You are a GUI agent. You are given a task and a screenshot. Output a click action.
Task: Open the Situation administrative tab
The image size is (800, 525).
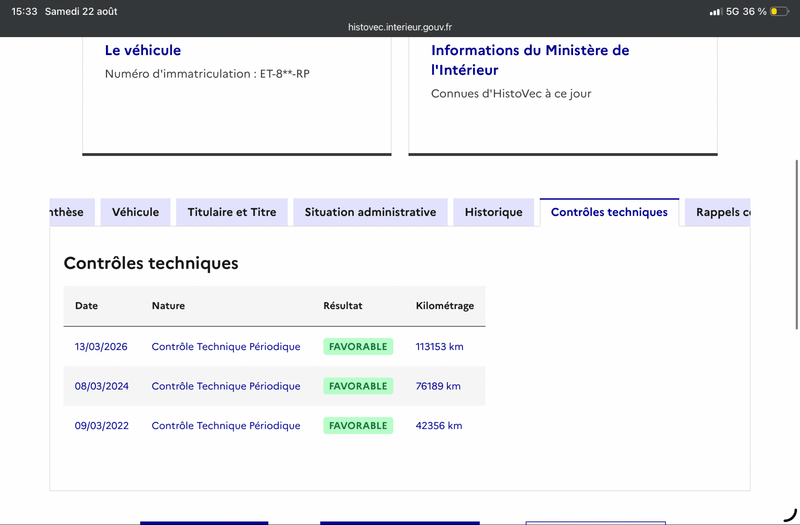[x=370, y=212]
